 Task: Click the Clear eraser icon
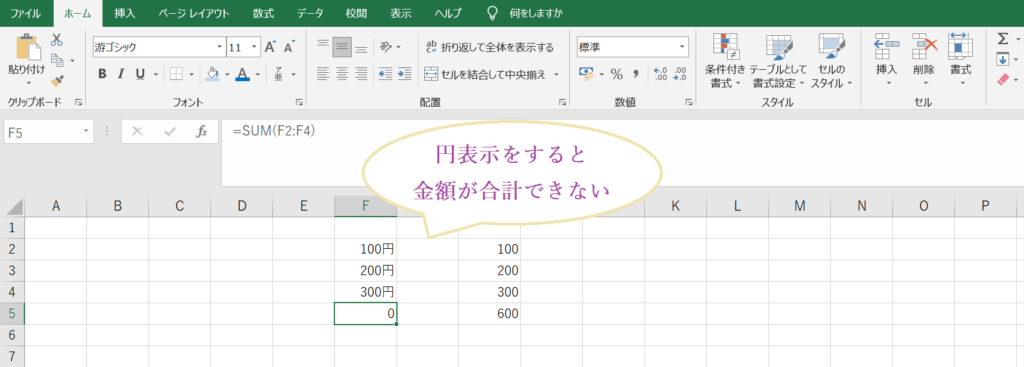pyautogui.click(x=1004, y=79)
